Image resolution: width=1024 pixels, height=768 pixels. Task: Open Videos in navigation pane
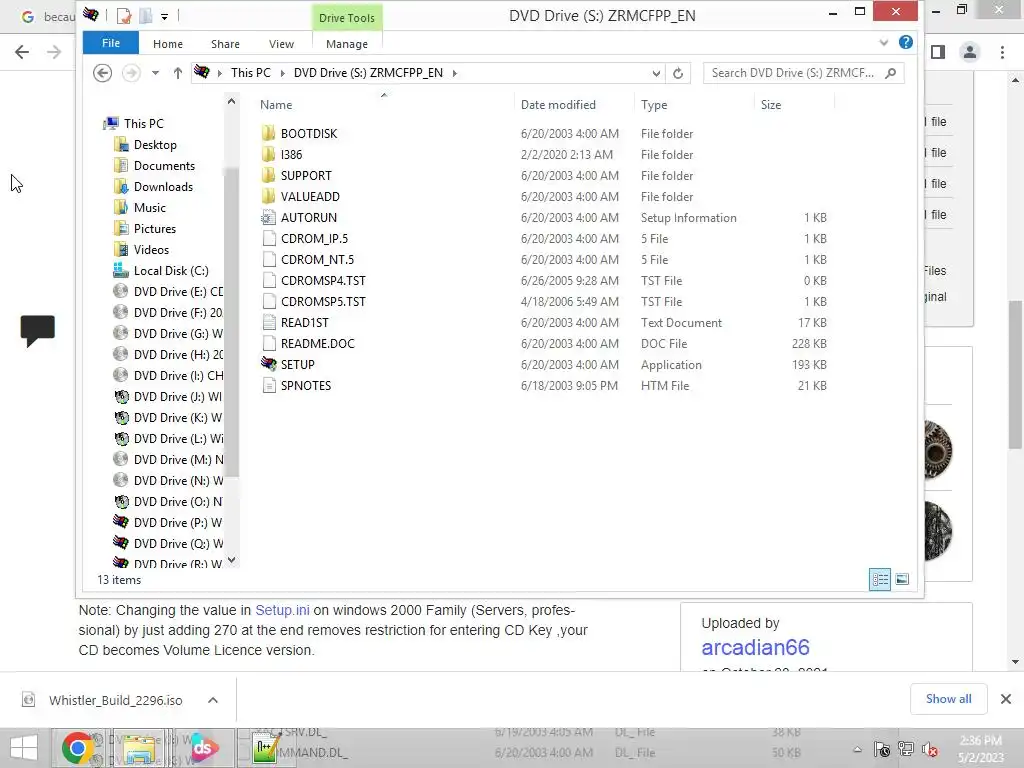(x=151, y=249)
